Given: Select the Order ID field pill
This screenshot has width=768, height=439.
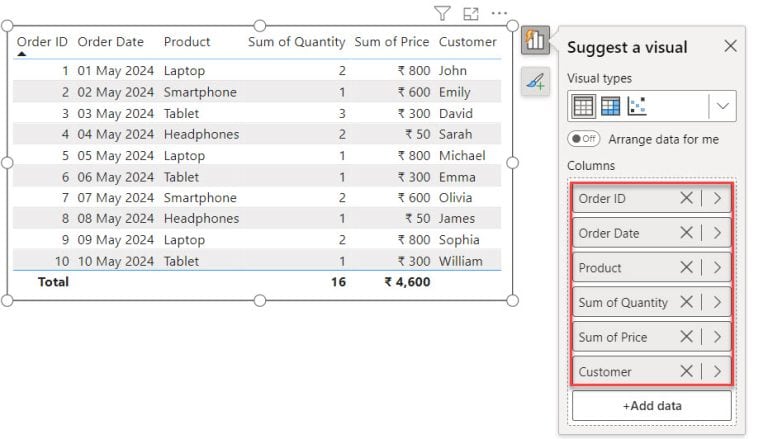Looking at the screenshot, I should (651, 198).
